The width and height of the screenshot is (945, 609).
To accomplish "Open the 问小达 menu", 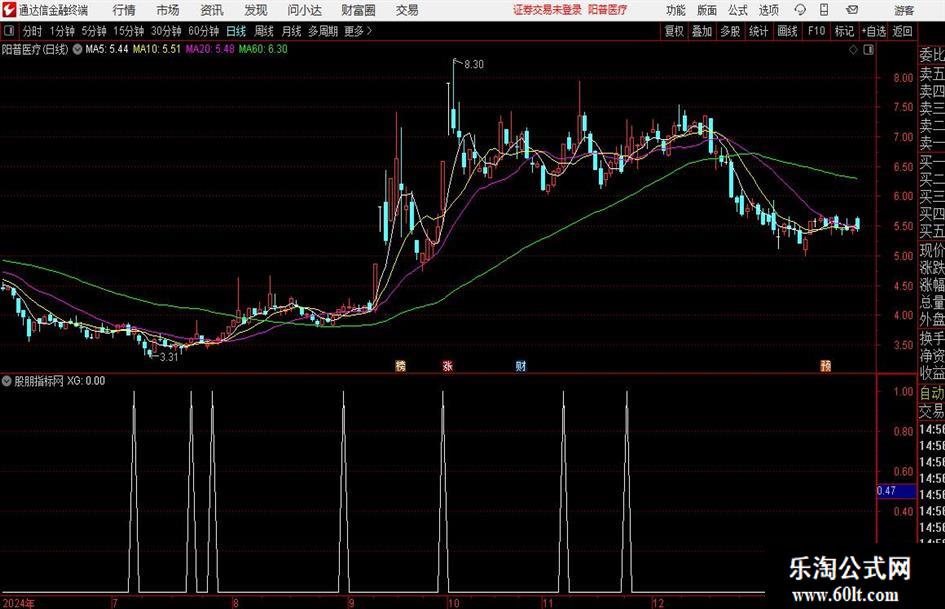I will (x=304, y=10).
